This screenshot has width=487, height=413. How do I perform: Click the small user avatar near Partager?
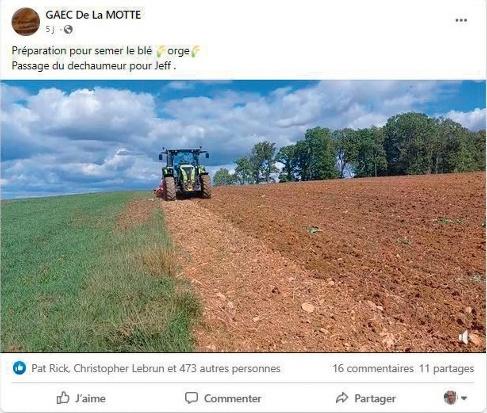coord(450,398)
